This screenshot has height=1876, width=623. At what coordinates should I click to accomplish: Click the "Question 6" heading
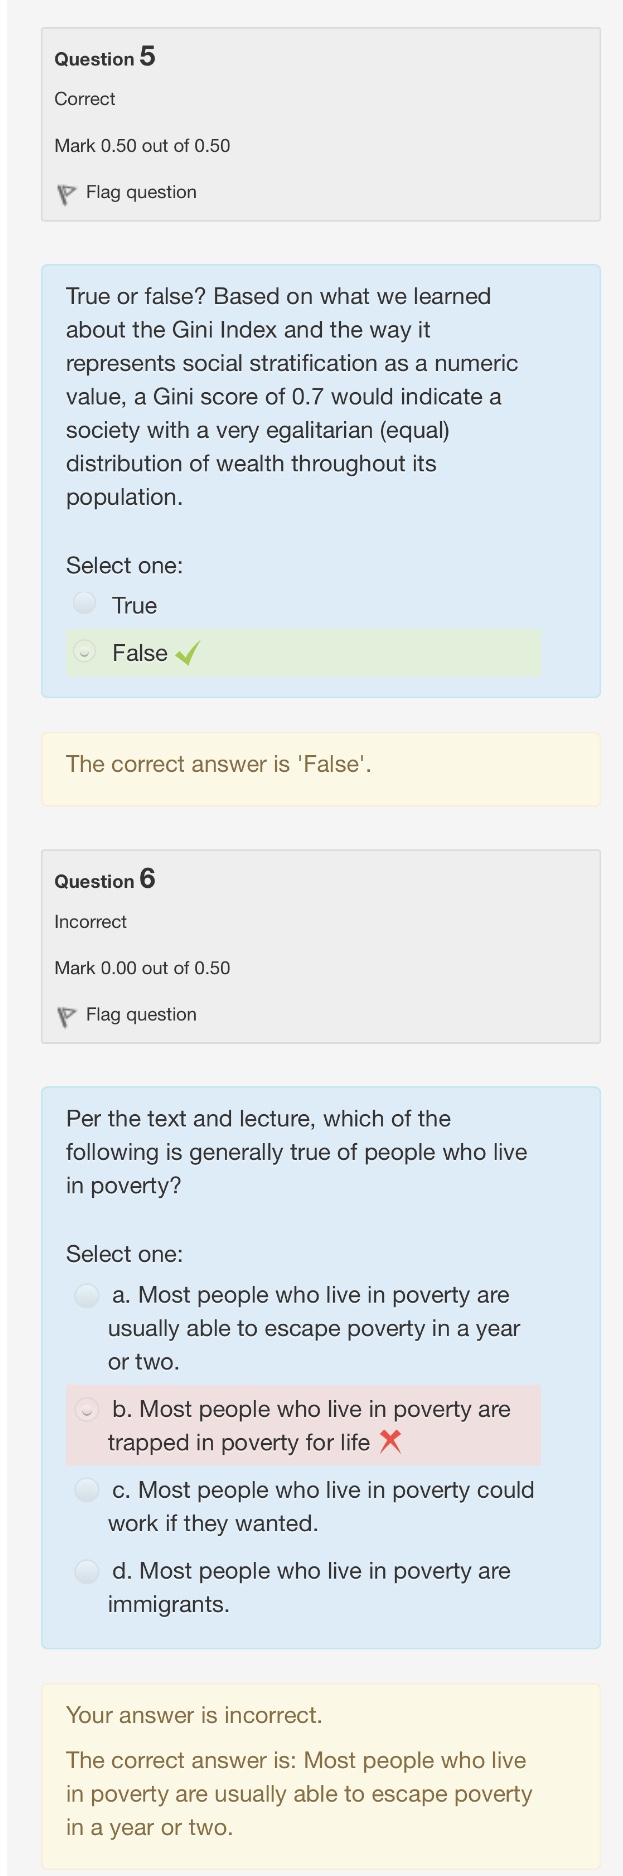point(105,880)
